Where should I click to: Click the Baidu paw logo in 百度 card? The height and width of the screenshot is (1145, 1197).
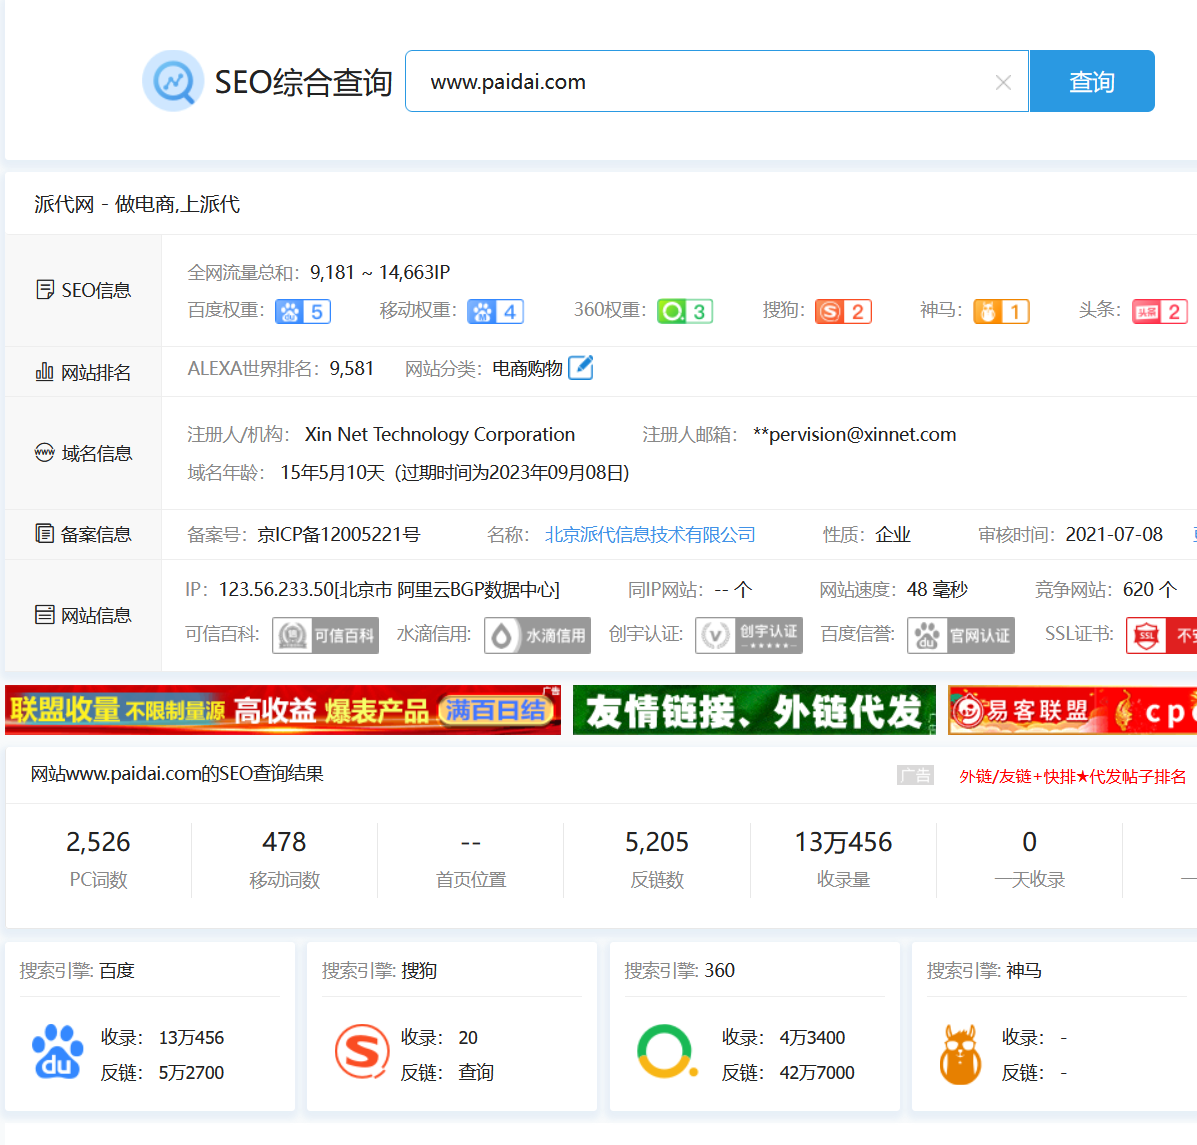(x=58, y=1053)
